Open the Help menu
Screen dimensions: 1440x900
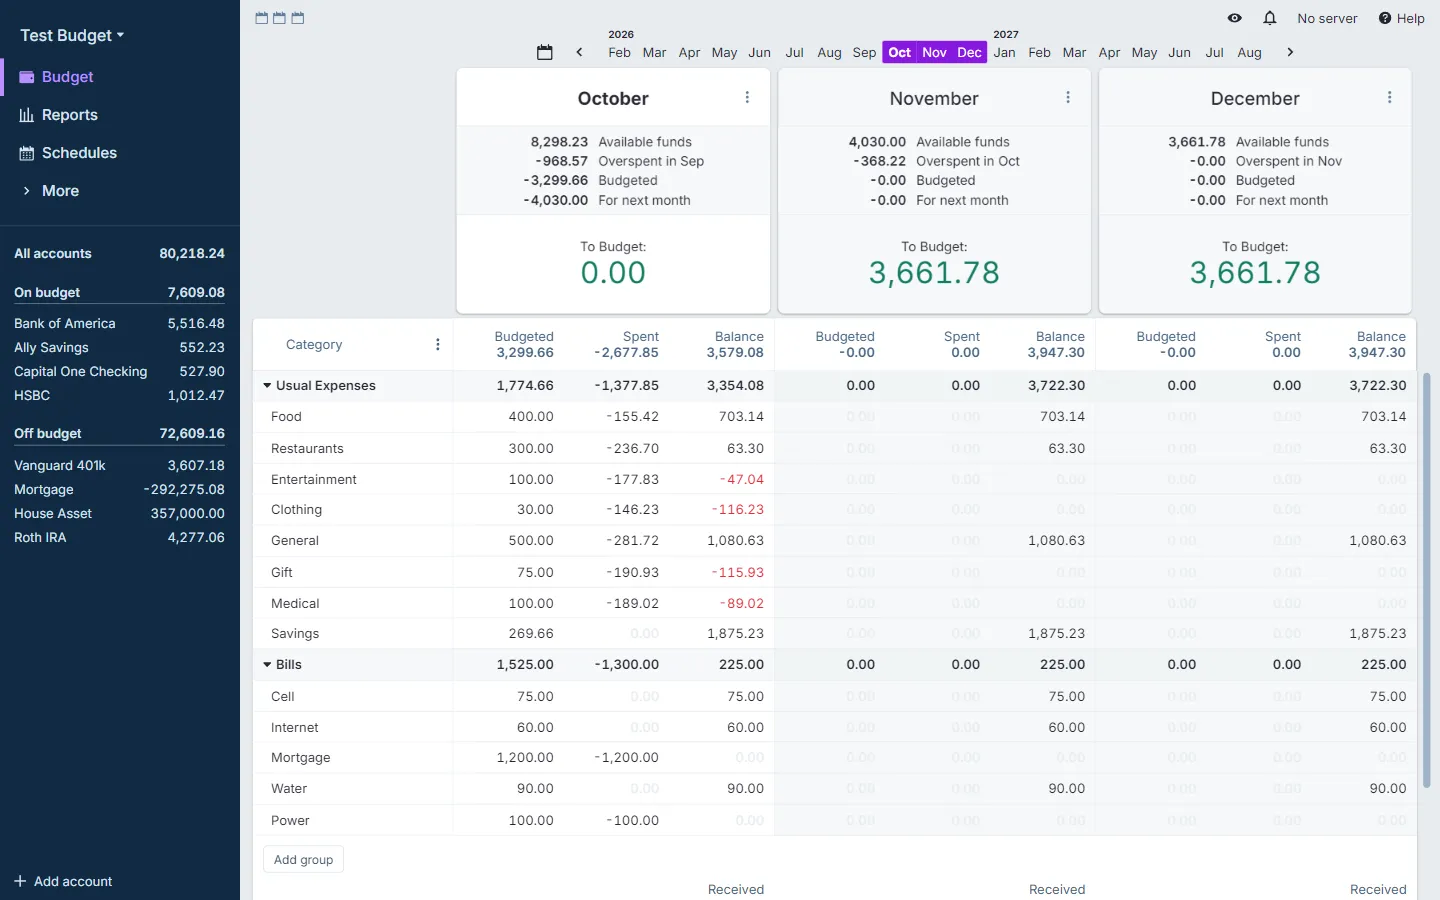(1401, 18)
